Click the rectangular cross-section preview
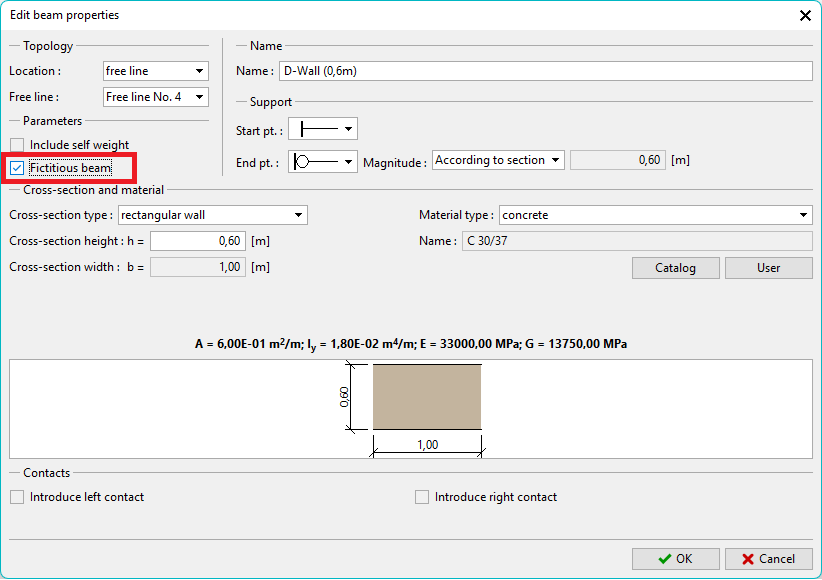 427,397
